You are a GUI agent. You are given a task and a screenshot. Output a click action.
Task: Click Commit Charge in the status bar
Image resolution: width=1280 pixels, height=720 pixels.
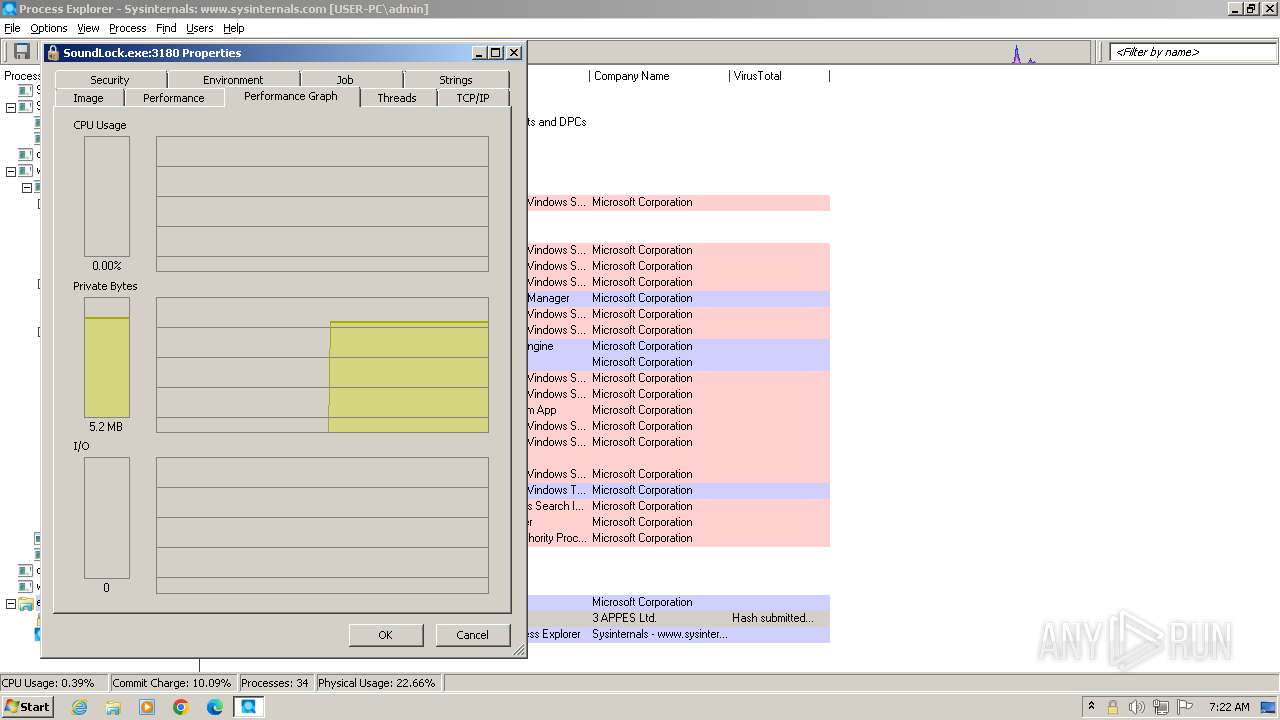(172, 683)
